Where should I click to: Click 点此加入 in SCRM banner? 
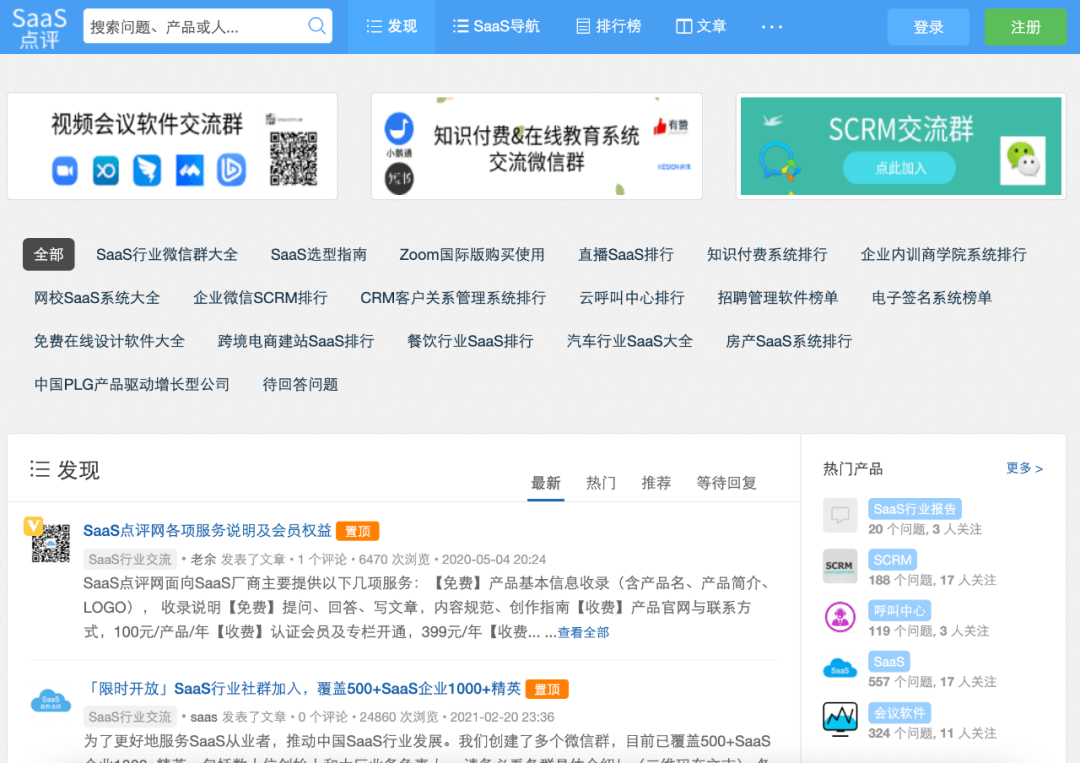point(900,168)
